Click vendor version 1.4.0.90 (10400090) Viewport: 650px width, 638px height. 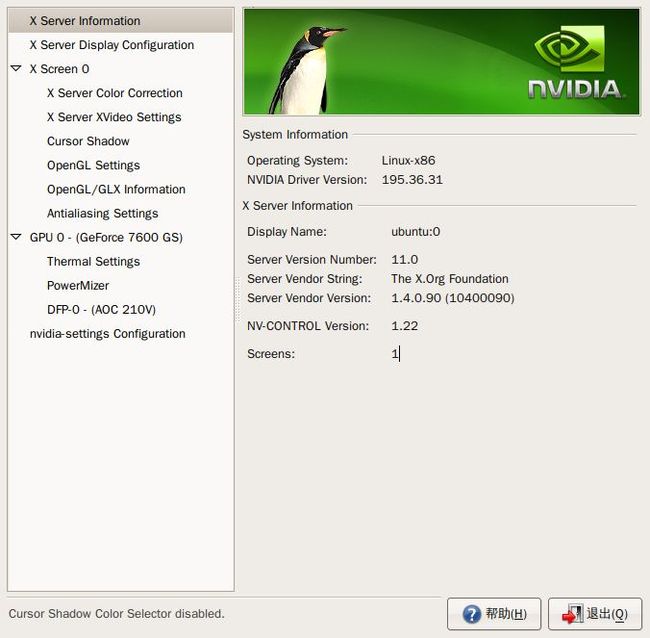[453, 298]
